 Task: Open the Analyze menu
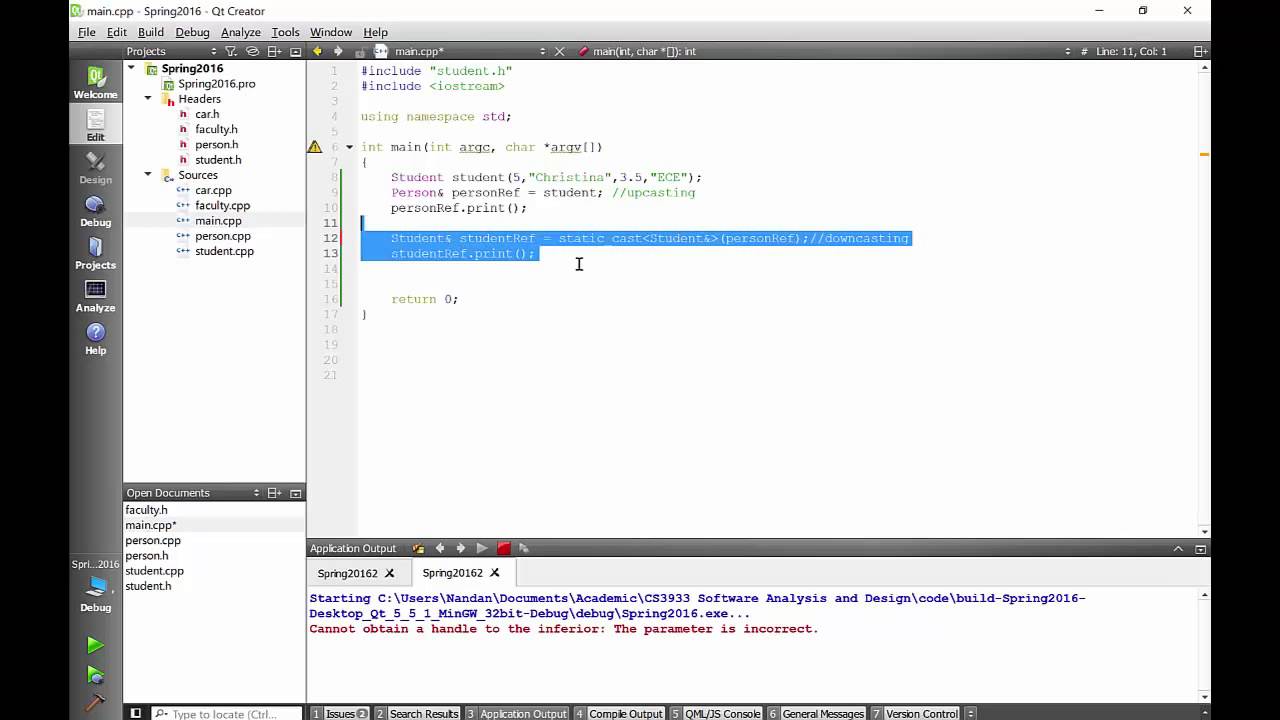(x=241, y=32)
